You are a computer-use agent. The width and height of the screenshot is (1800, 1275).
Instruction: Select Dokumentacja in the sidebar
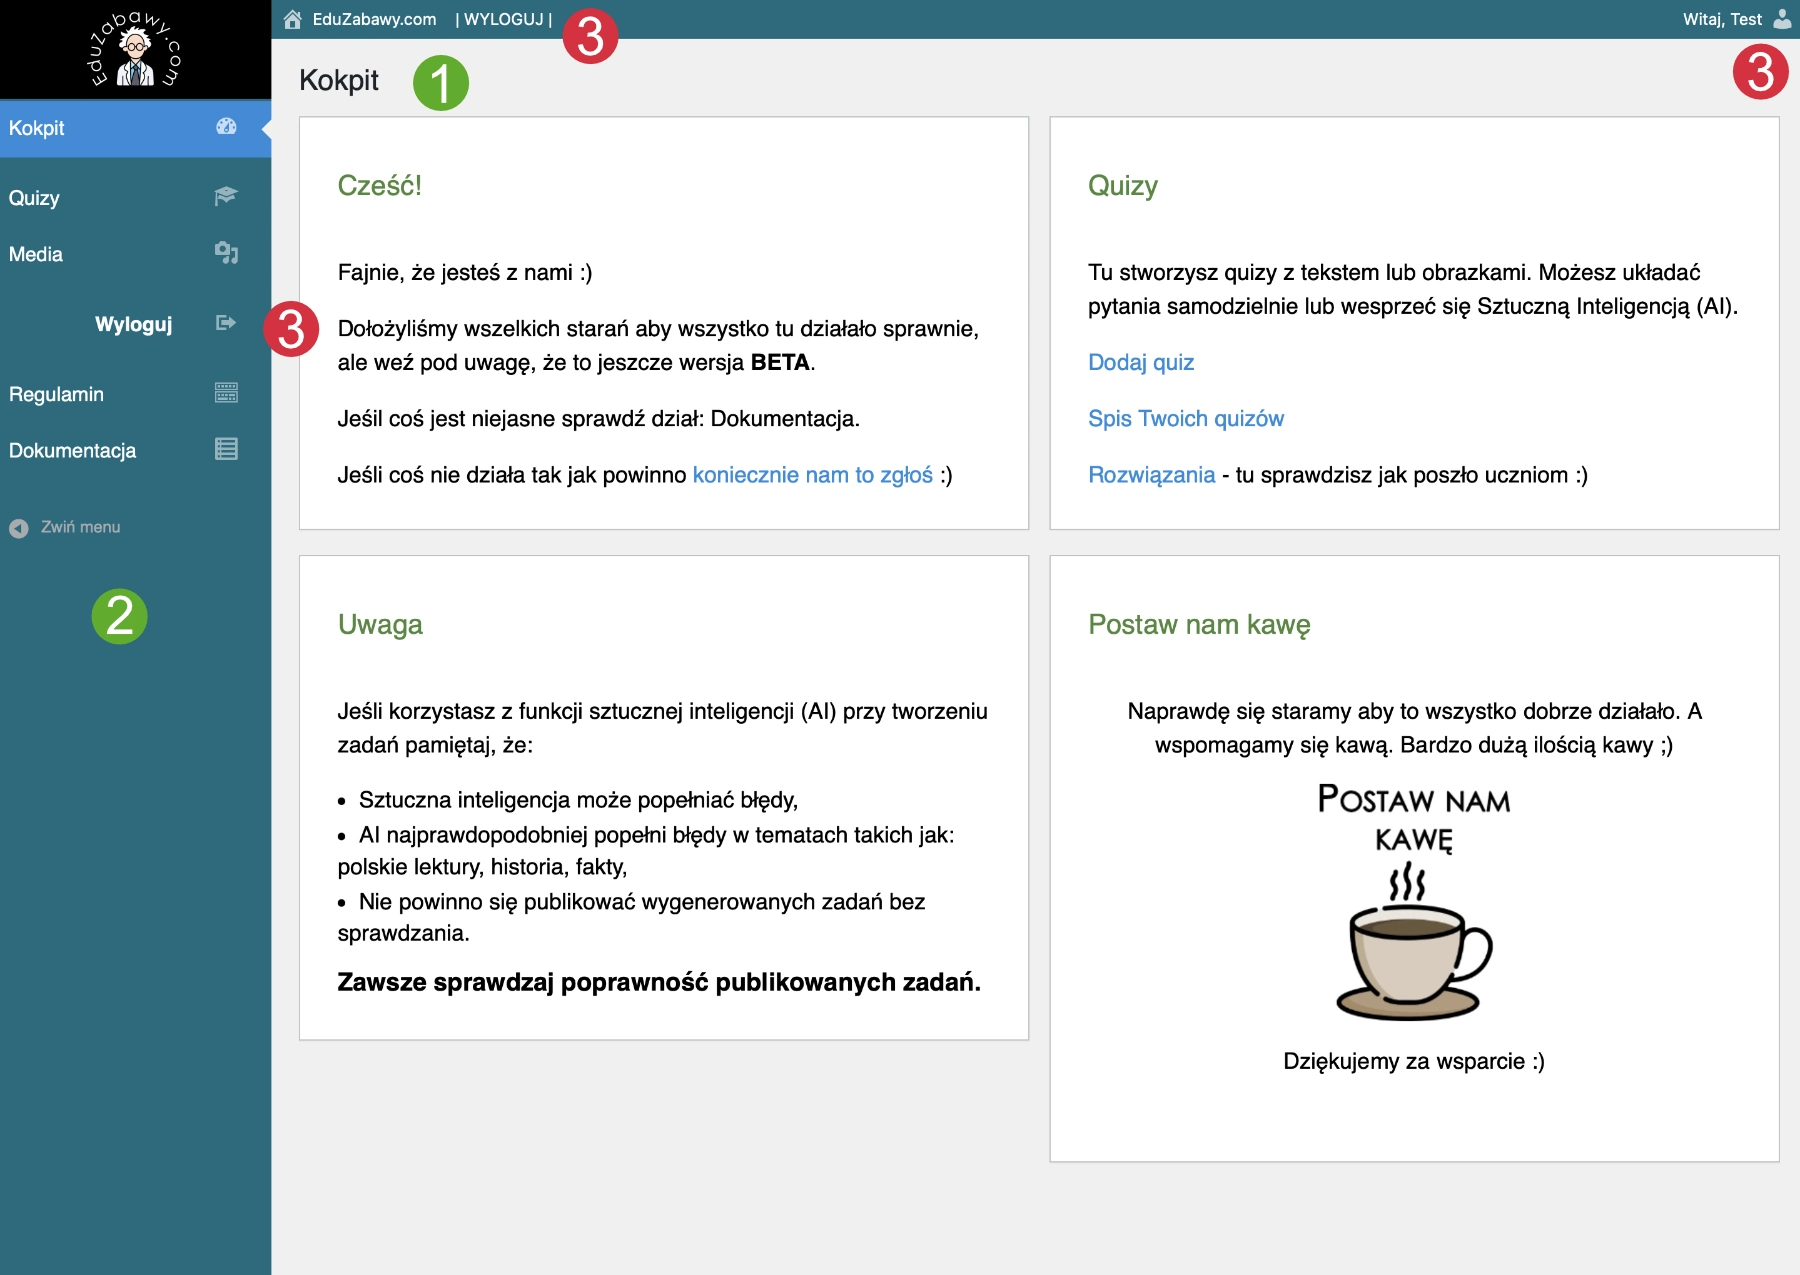pyautogui.click(x=73, y=450)
